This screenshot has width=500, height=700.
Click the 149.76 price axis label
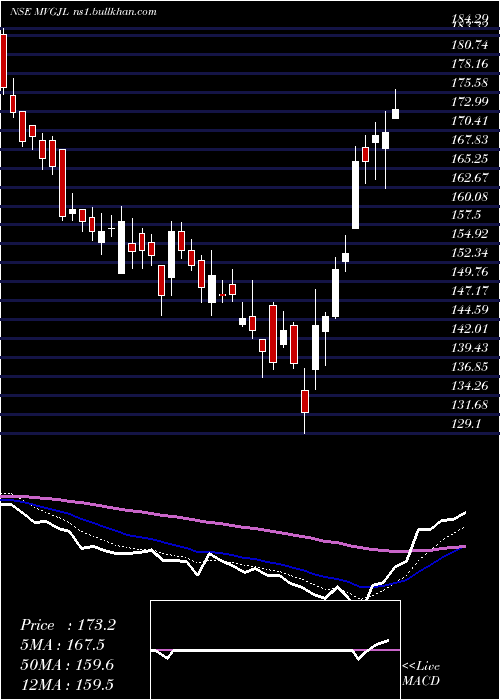coord(470,272)
